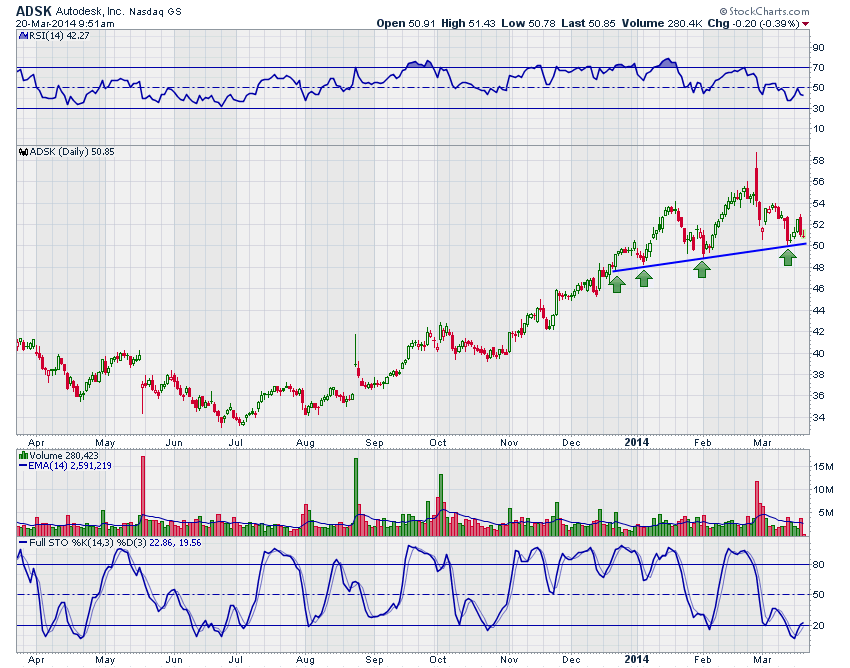Click the Nasdaq GS exchange label

coord(155,11)
